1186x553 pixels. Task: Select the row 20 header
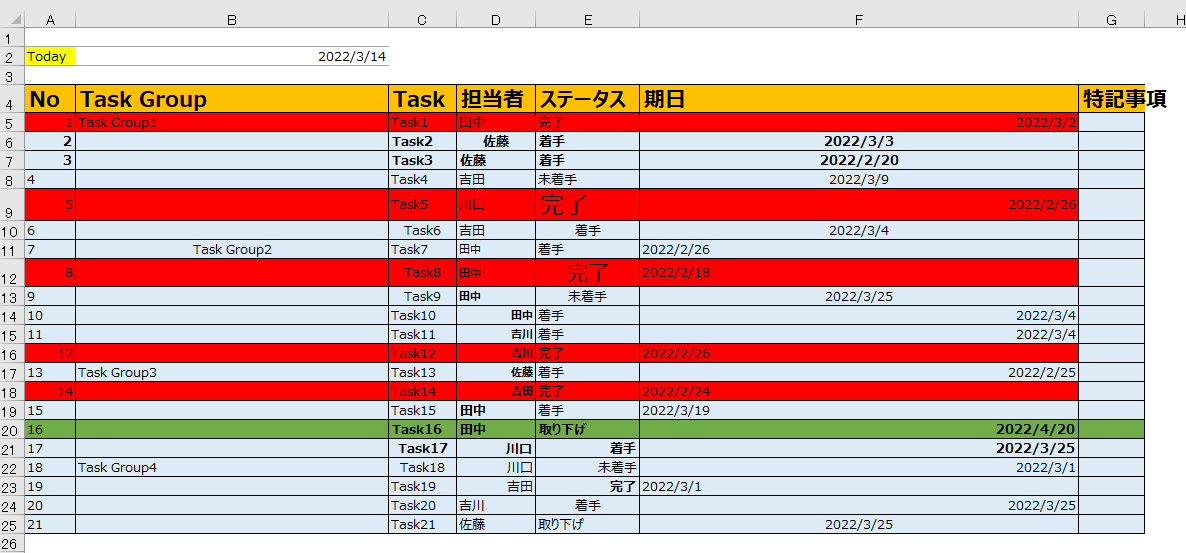(12, 429)
